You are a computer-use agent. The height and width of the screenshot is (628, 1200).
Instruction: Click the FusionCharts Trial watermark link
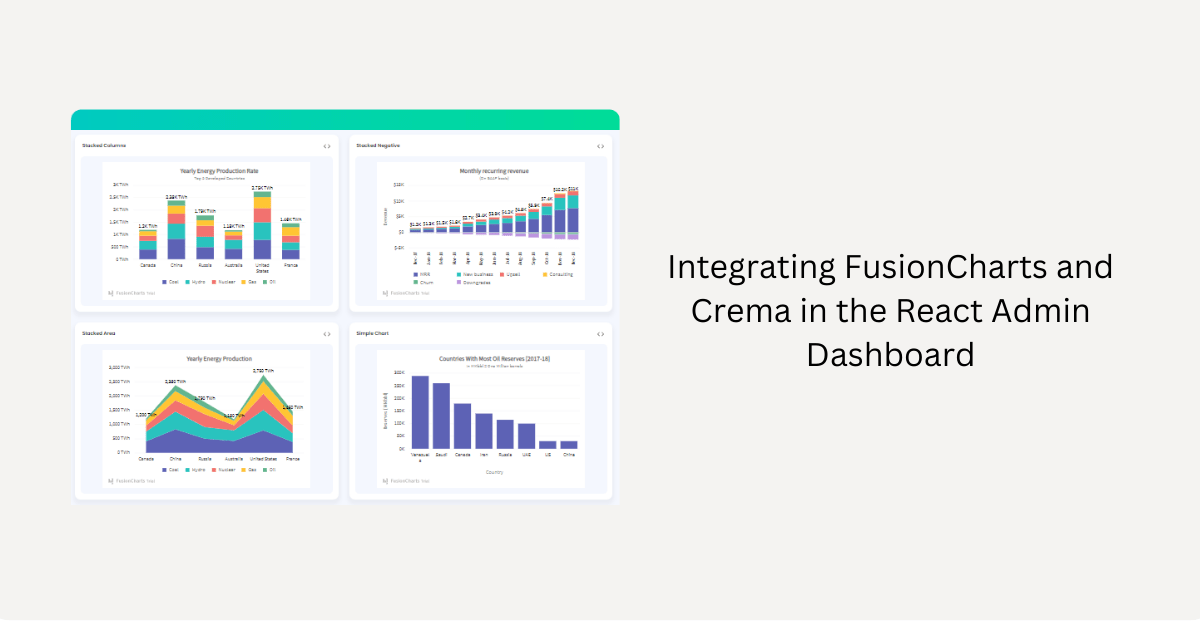coord(130,292)
